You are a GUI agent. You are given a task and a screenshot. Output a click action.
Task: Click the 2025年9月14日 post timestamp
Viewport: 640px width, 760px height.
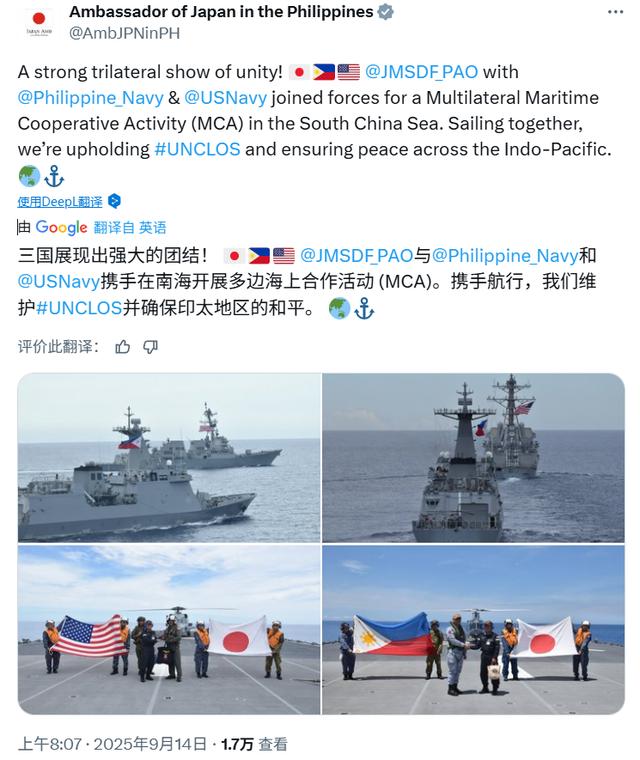pos(150,744)
